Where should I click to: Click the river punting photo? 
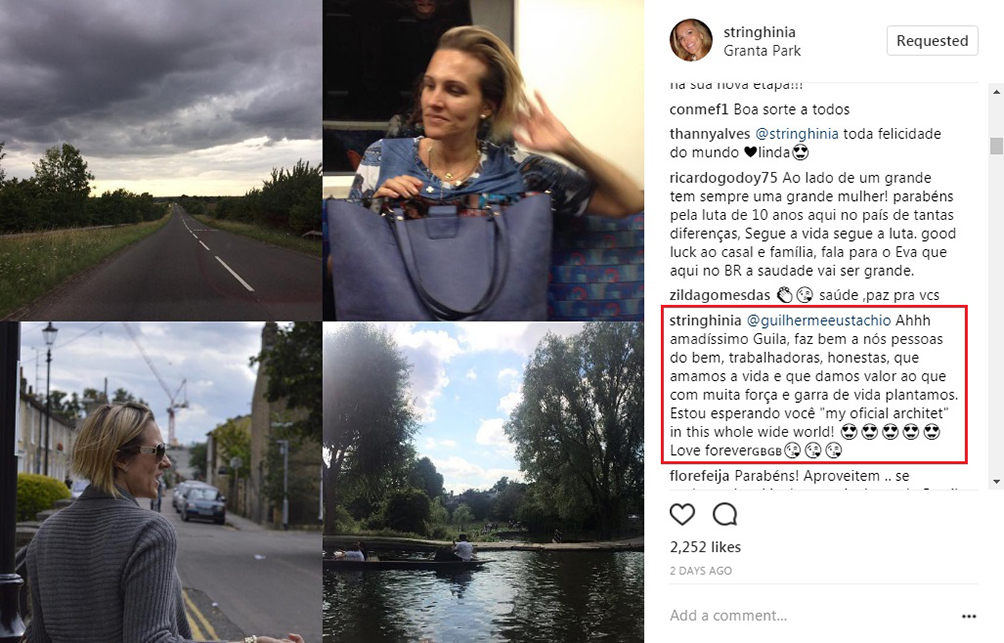click(x=483, y=482)
